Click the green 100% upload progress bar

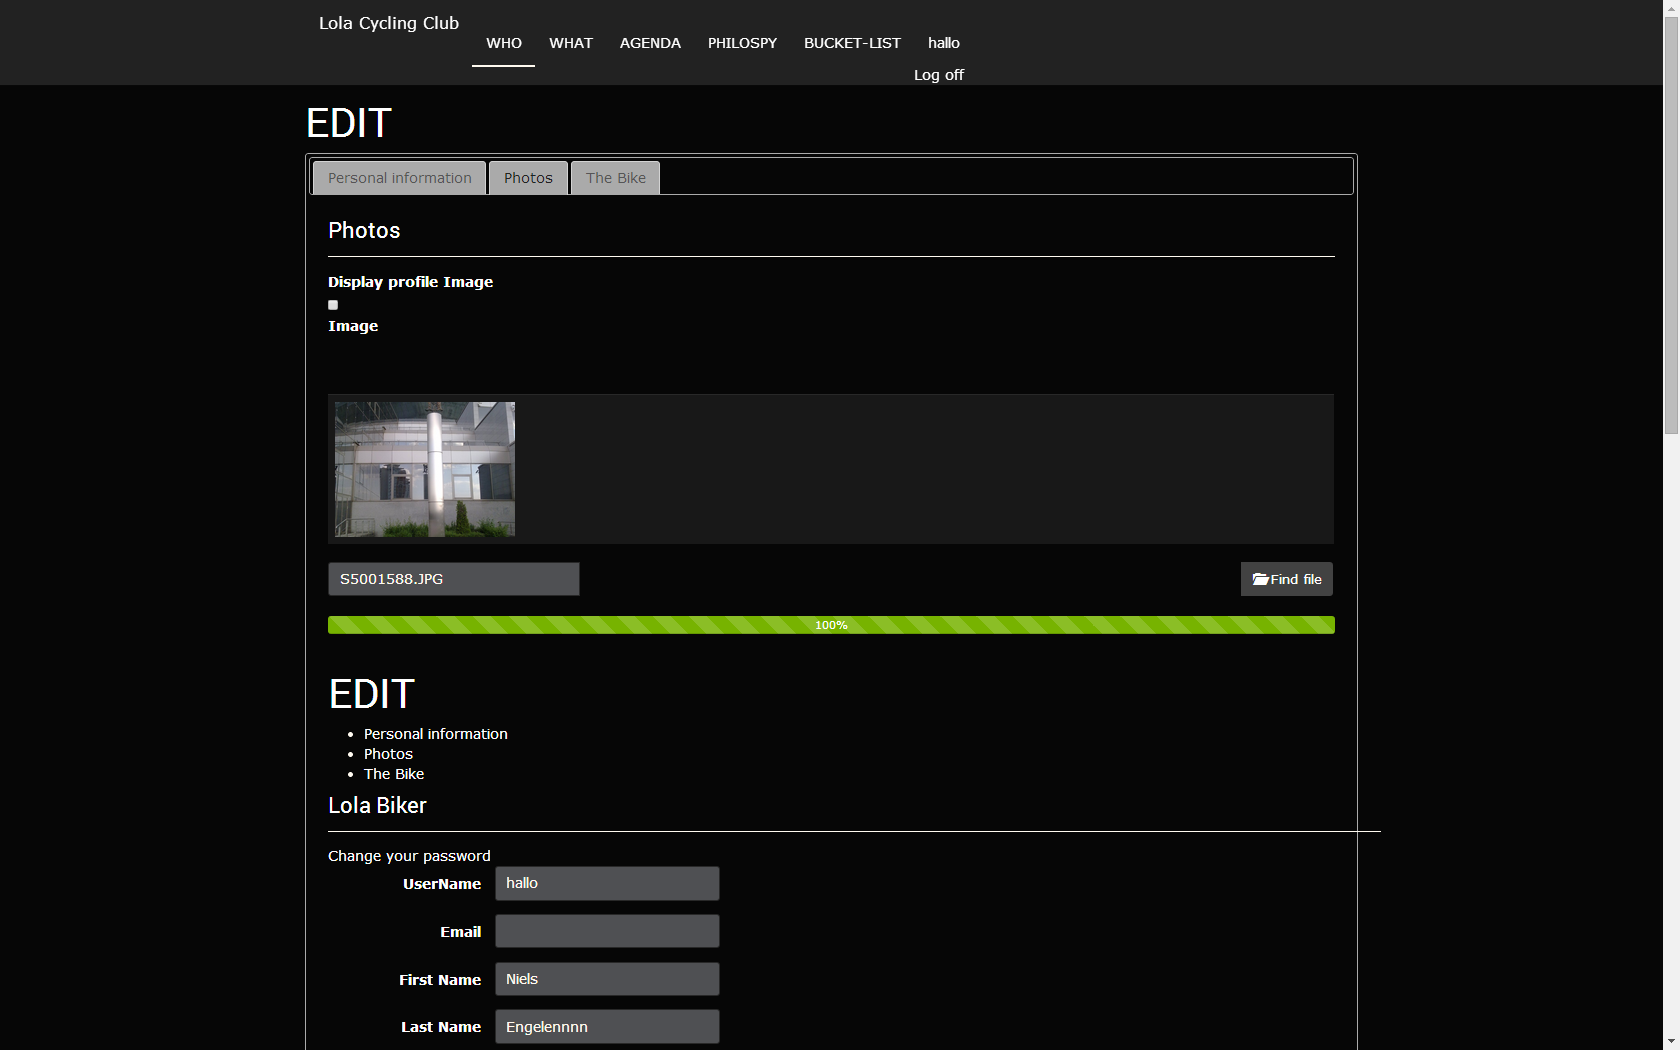pyautogui.click(x=830, y=625)
